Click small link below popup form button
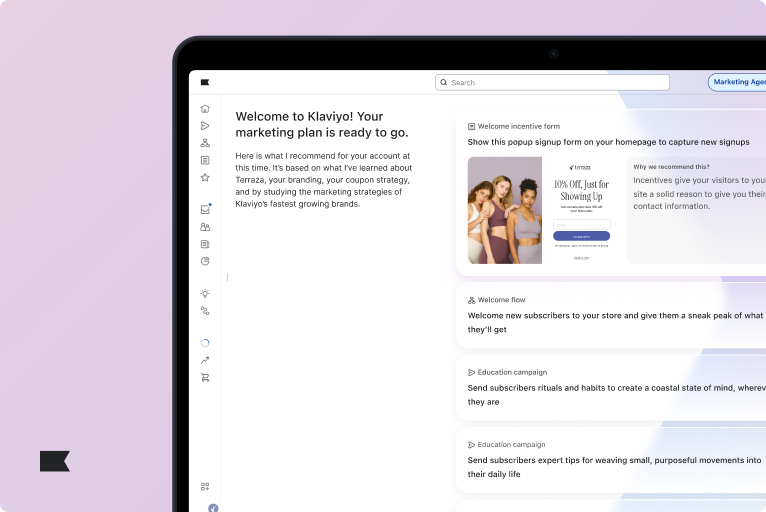Viewport: 766px width, 512px height. click(x=581, y=258)
